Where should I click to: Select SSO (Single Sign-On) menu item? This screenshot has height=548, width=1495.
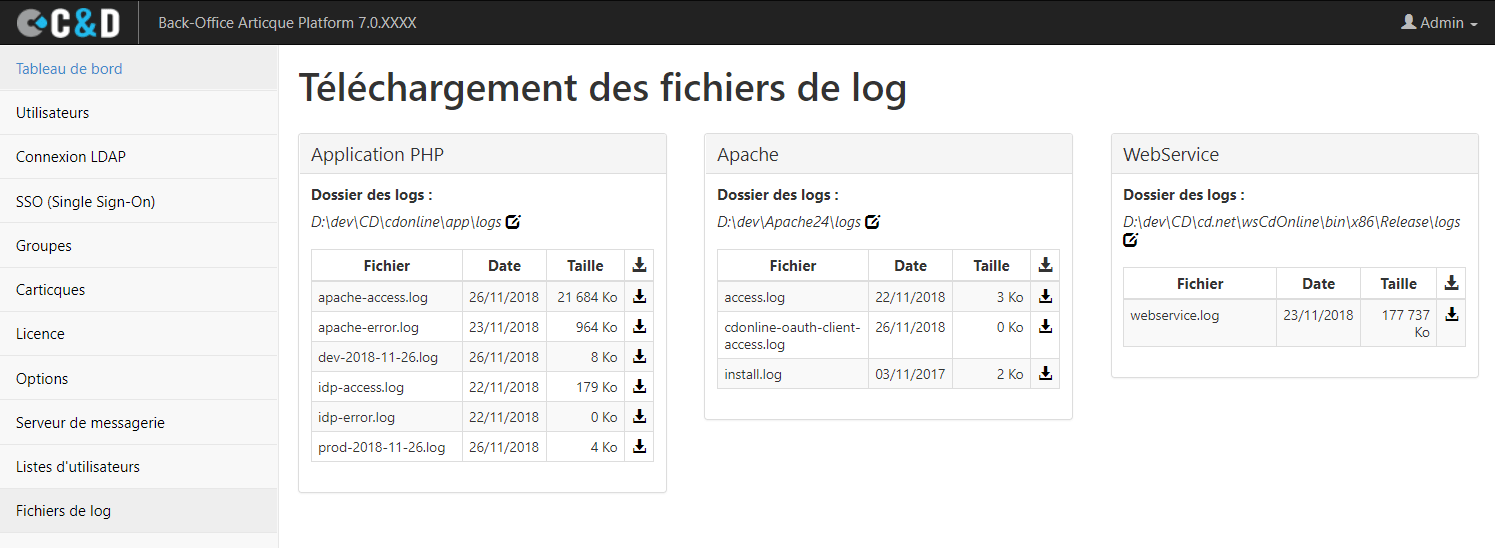click(85, 202)
